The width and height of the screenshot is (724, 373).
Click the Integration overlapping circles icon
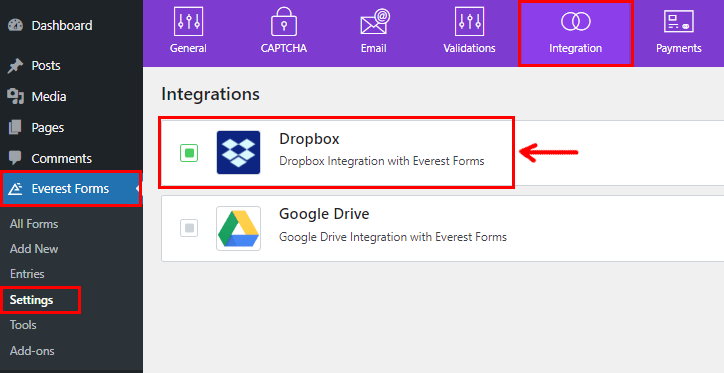tap(575, 21)
